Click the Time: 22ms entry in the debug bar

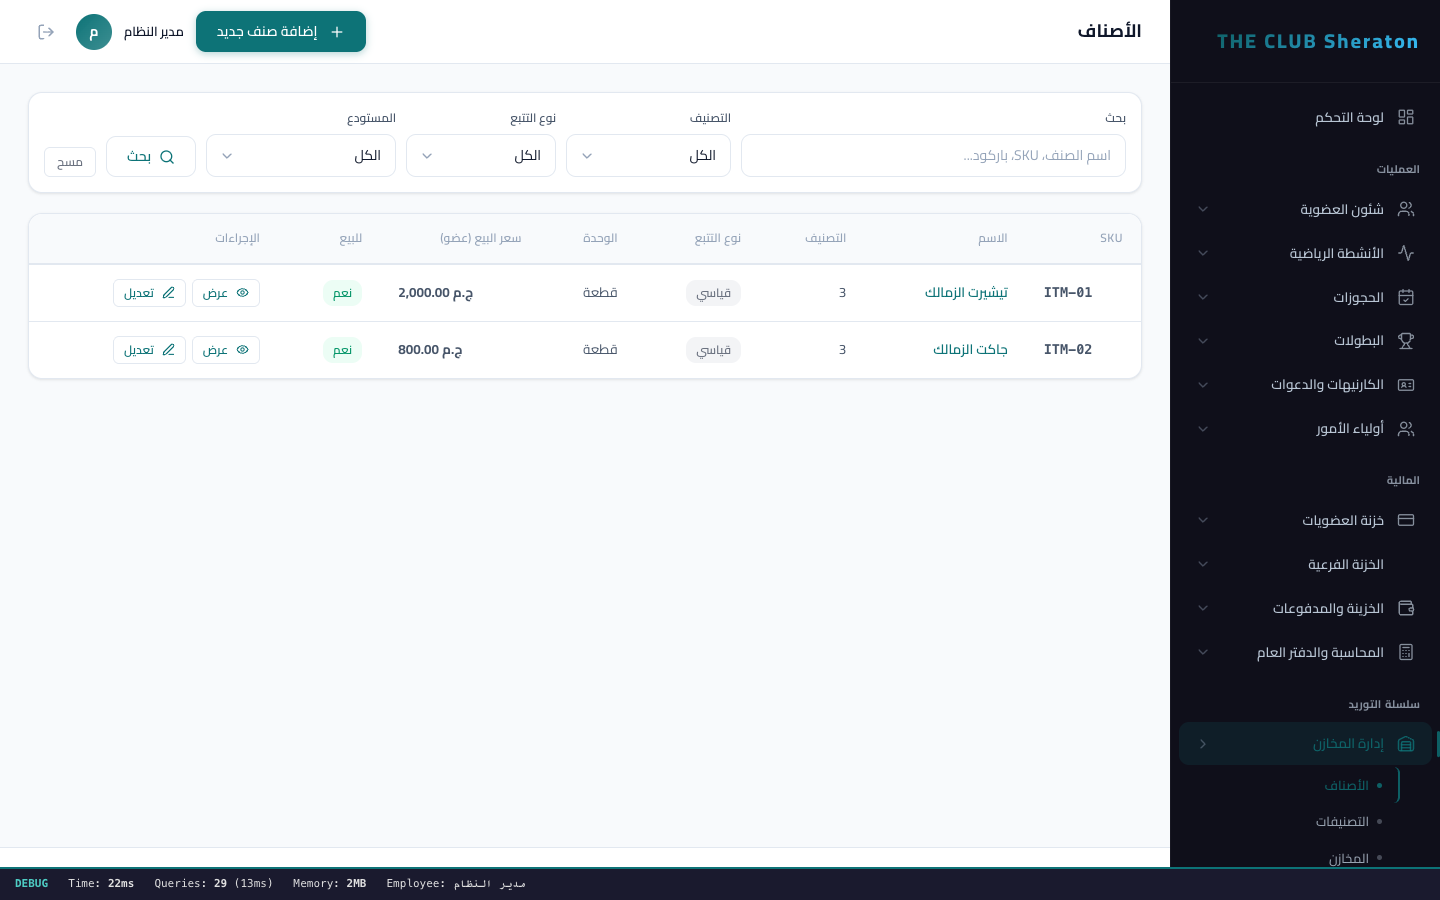click(x=101, y=884)
